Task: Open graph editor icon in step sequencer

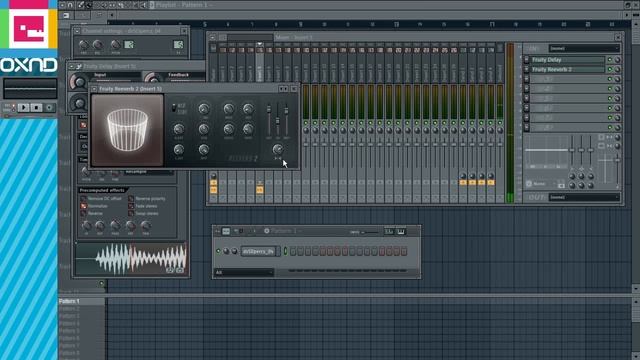Action: [x=389, y=231]
